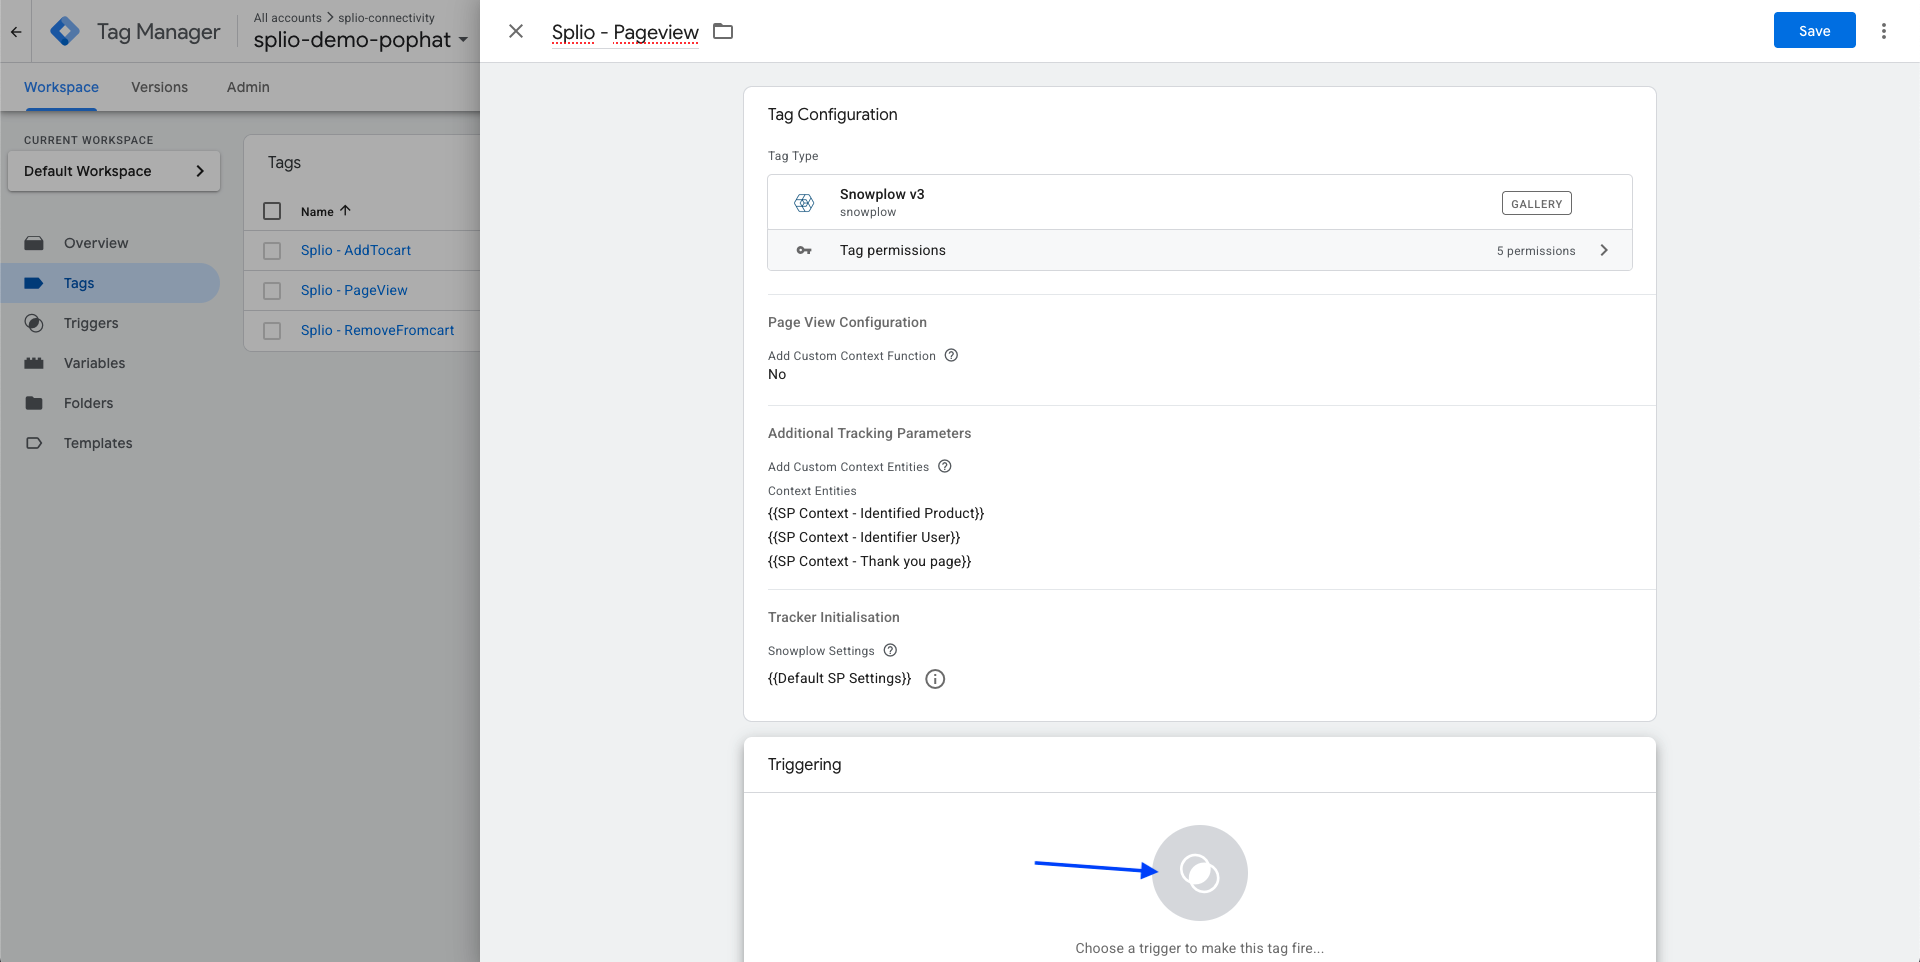Click the Snowplow v3 tag type row
Image resolution: width=1920 pixels, height=962 pixels.
pos(1200,203)
